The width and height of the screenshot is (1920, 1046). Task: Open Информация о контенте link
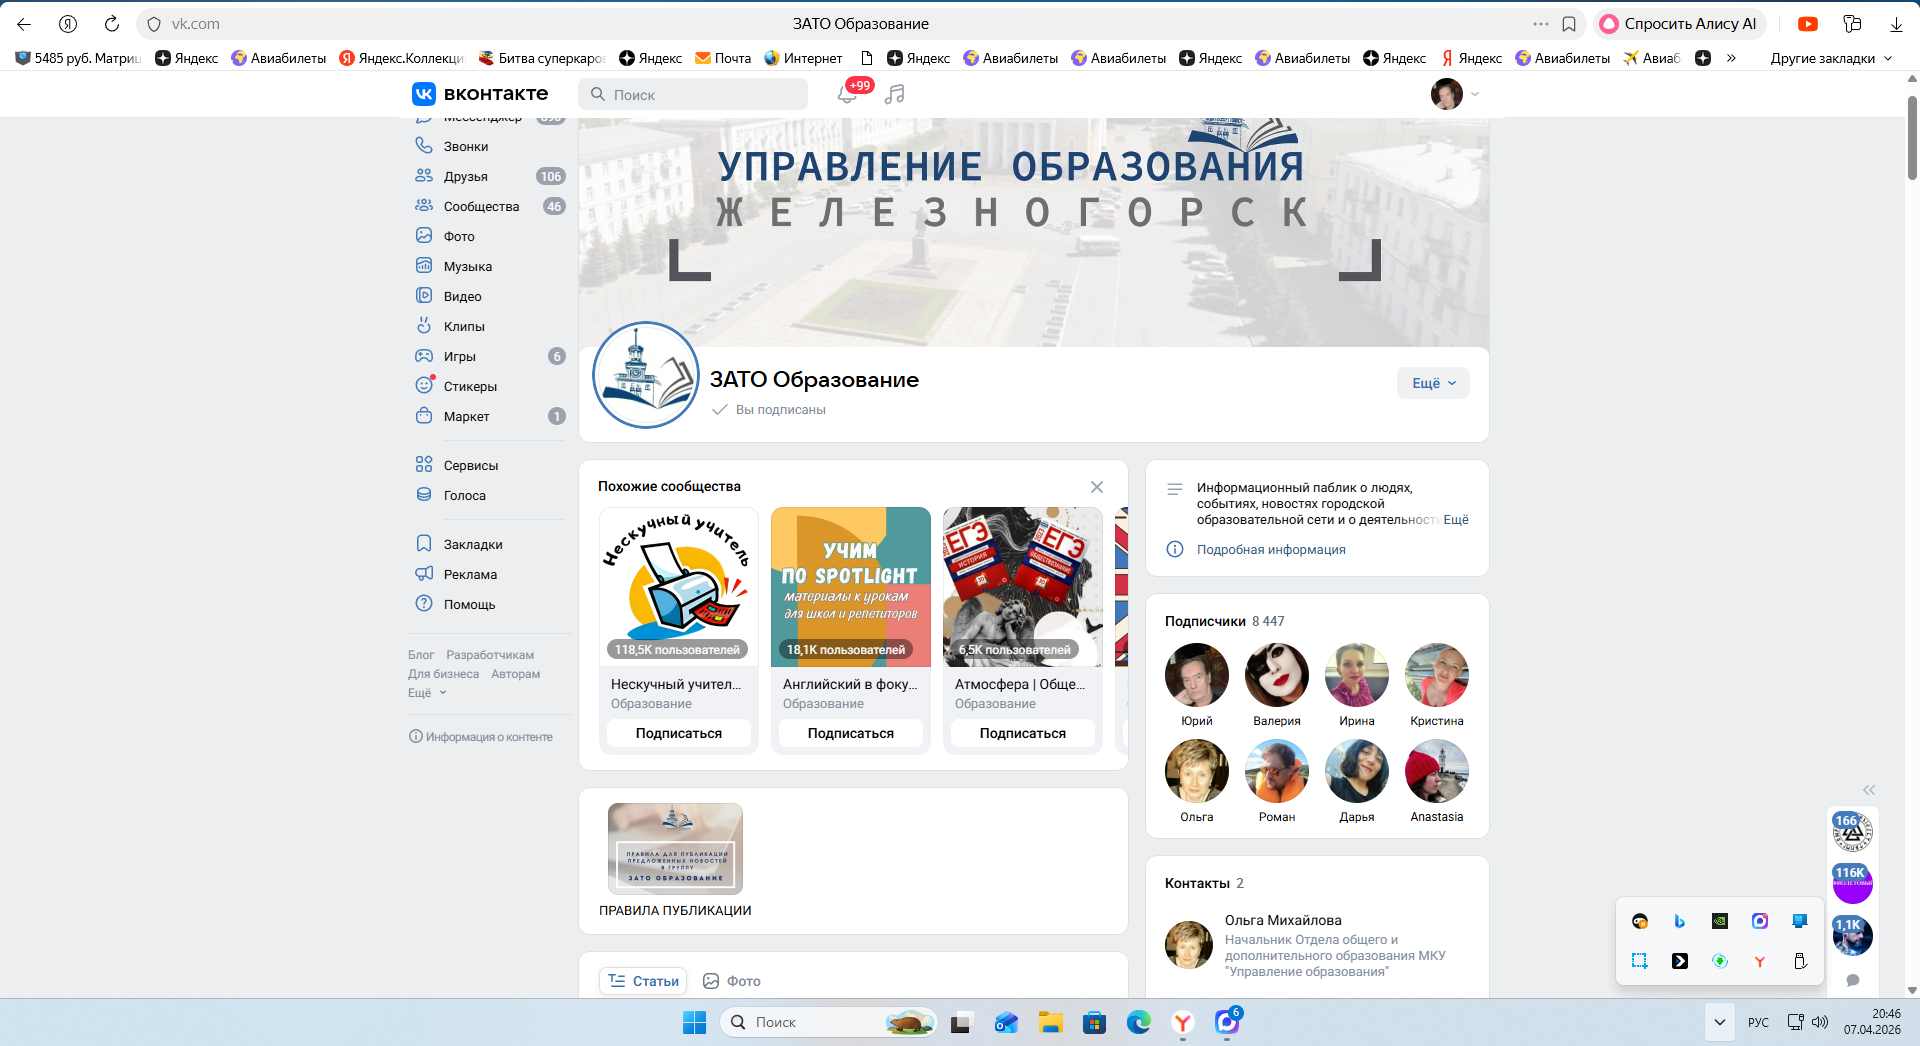tap(481, 737)
